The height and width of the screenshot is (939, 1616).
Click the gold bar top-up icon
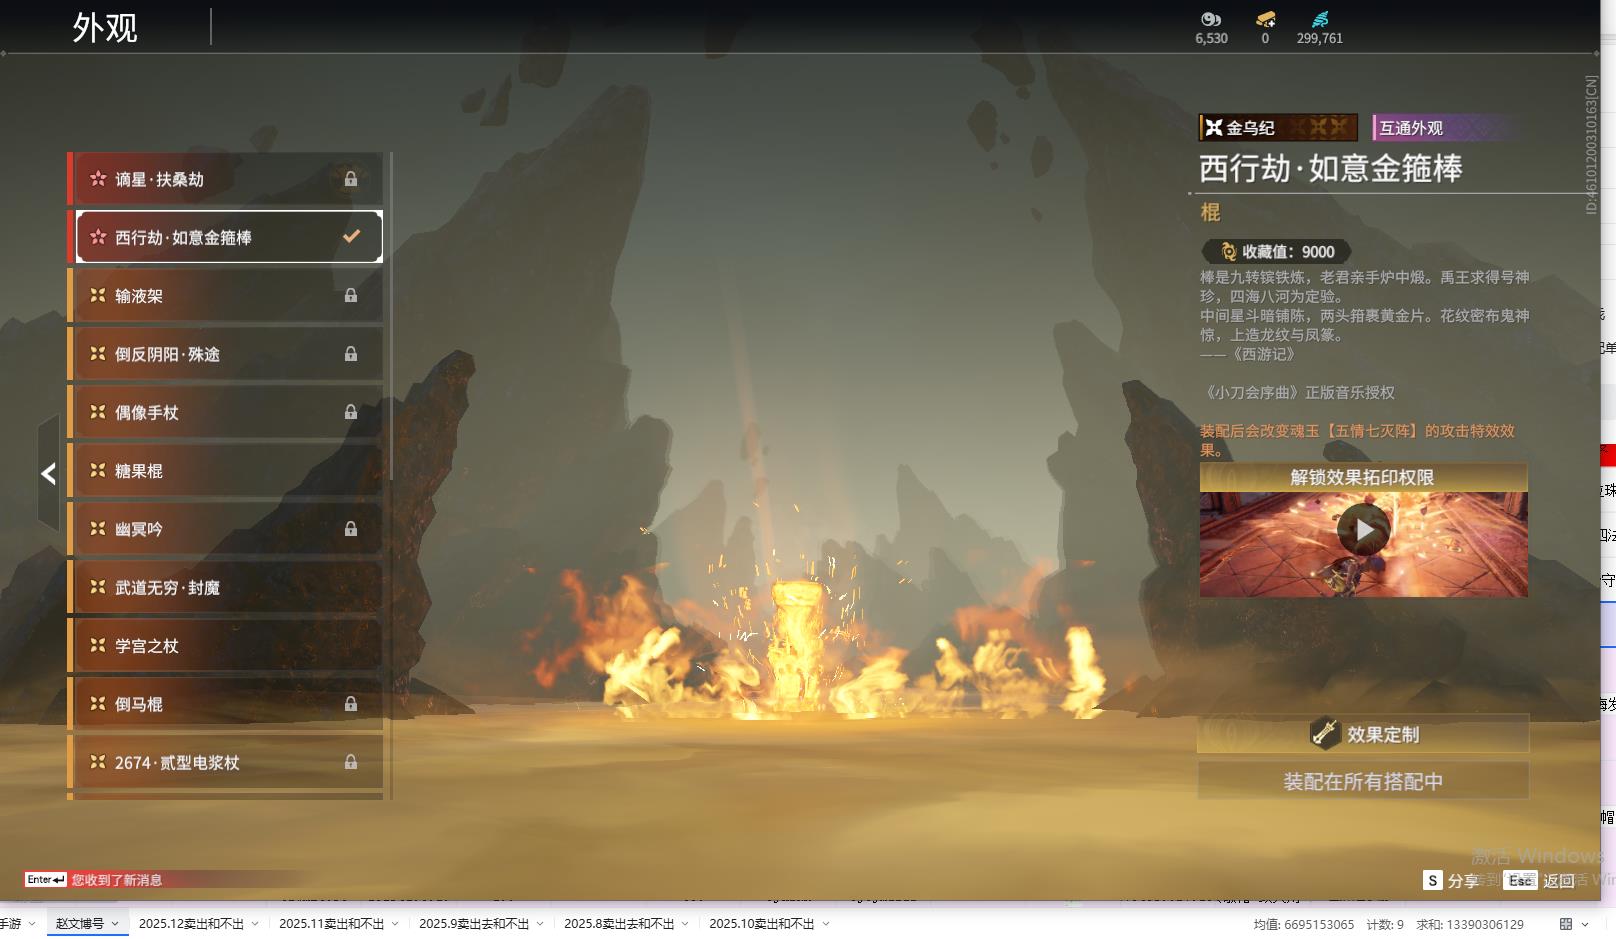(x=1265, y=19)
